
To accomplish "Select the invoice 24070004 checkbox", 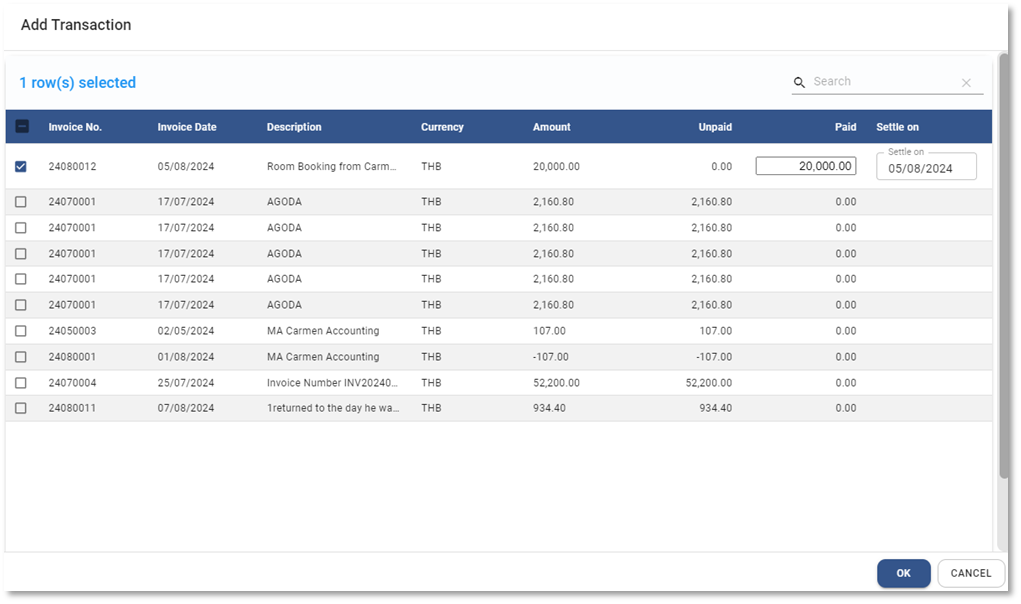I will pos(21,383).
